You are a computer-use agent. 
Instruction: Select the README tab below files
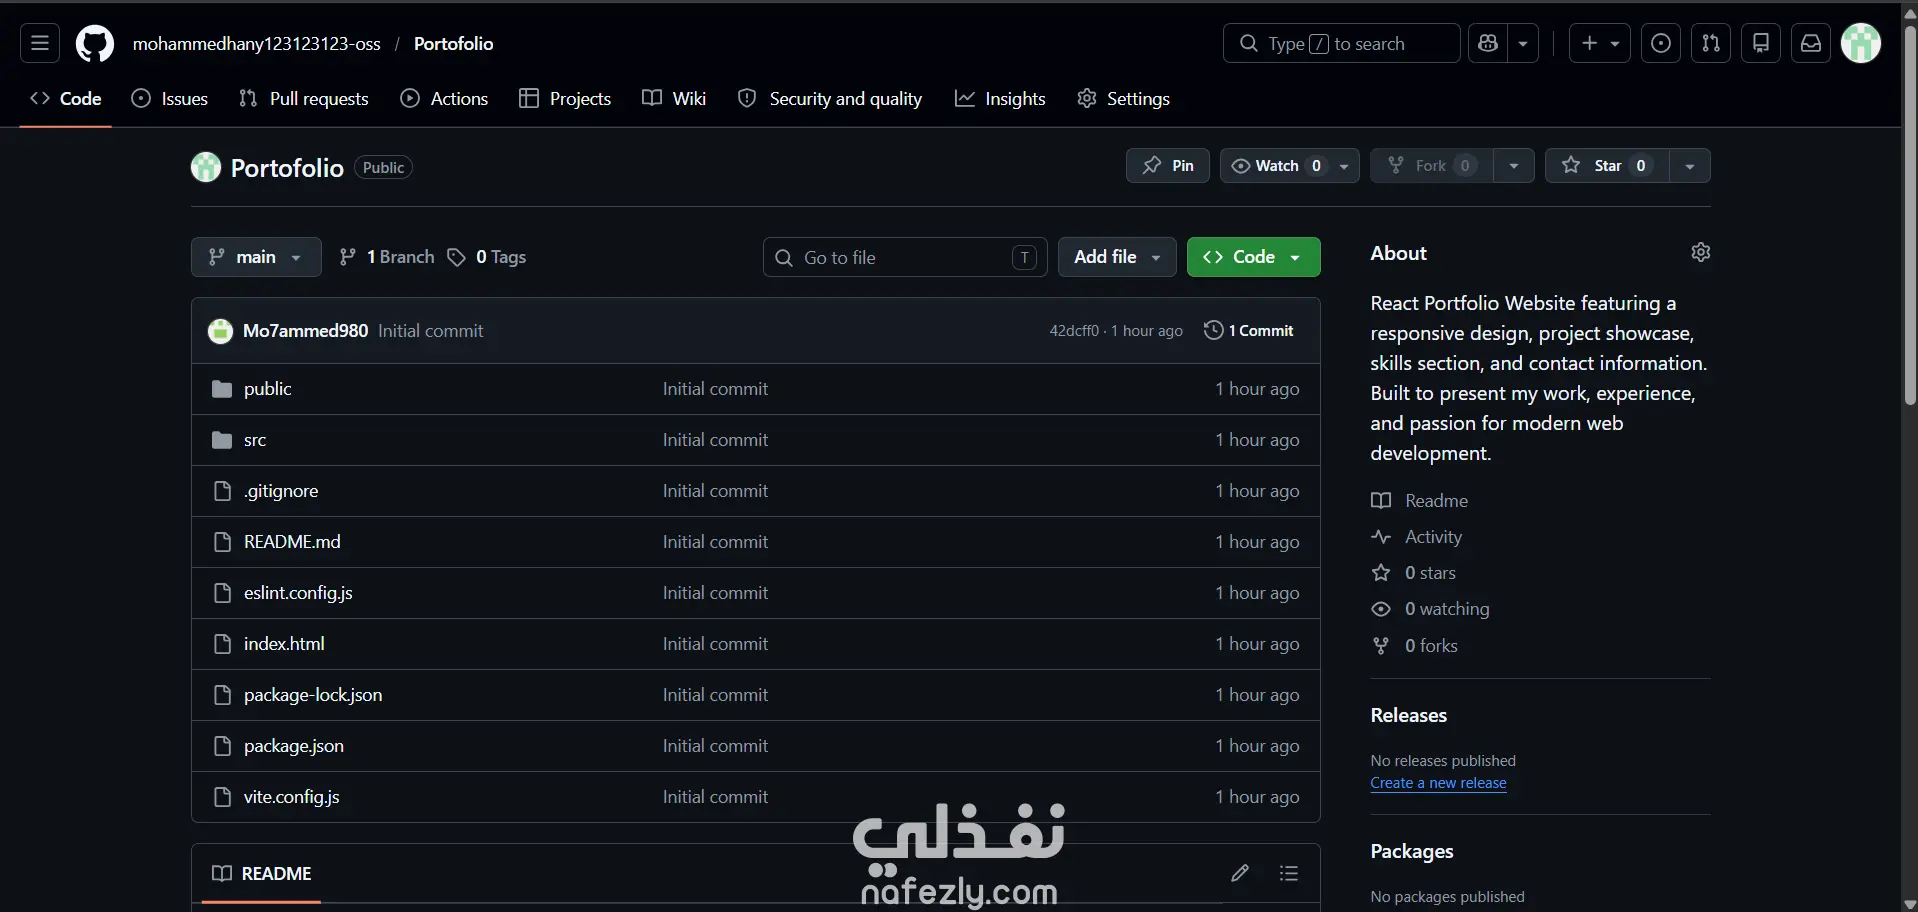tap(262, 874)
